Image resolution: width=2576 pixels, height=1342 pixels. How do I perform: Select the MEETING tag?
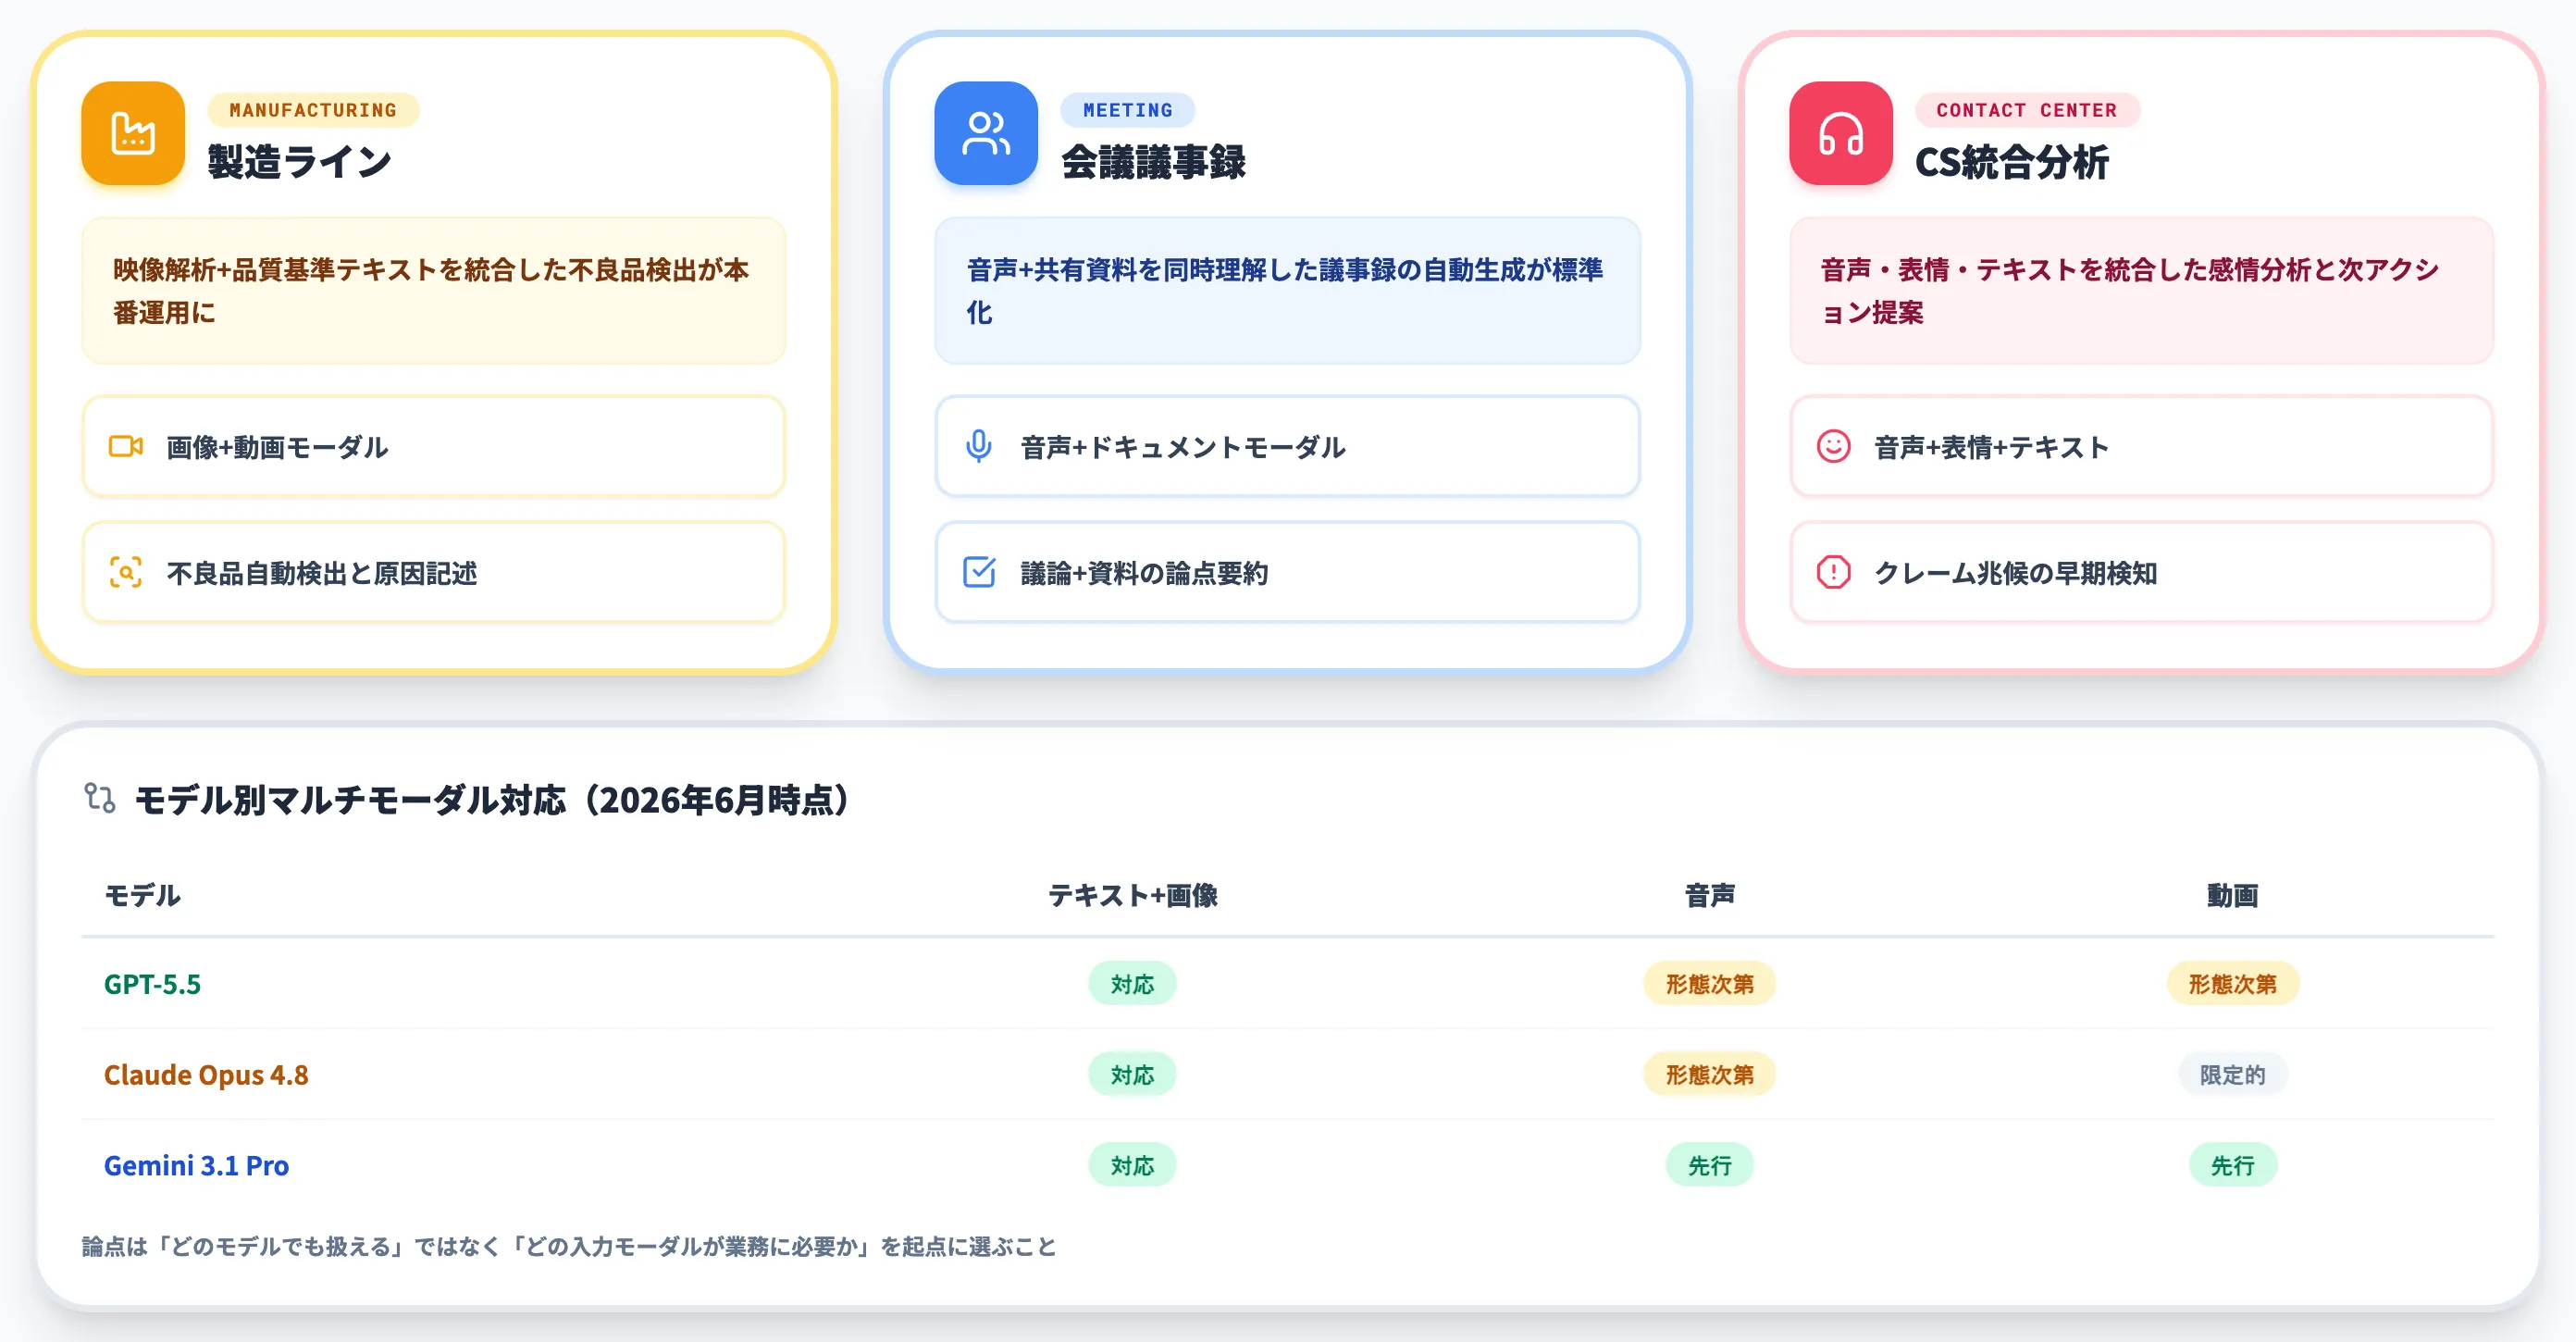click(x=1128, y=110)
